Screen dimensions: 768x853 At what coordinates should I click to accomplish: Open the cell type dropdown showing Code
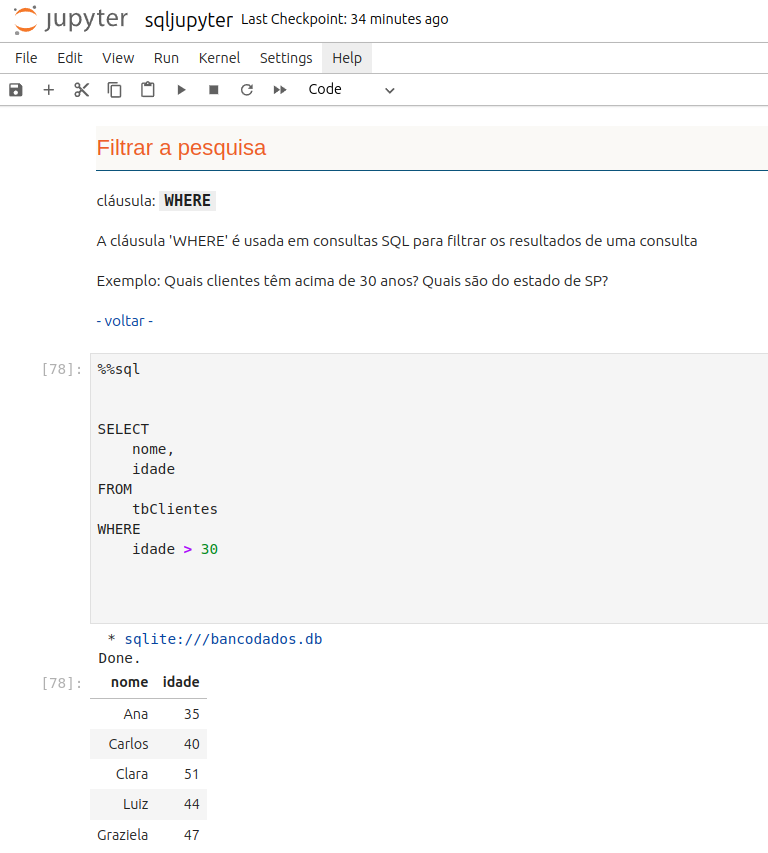(351, 90)
